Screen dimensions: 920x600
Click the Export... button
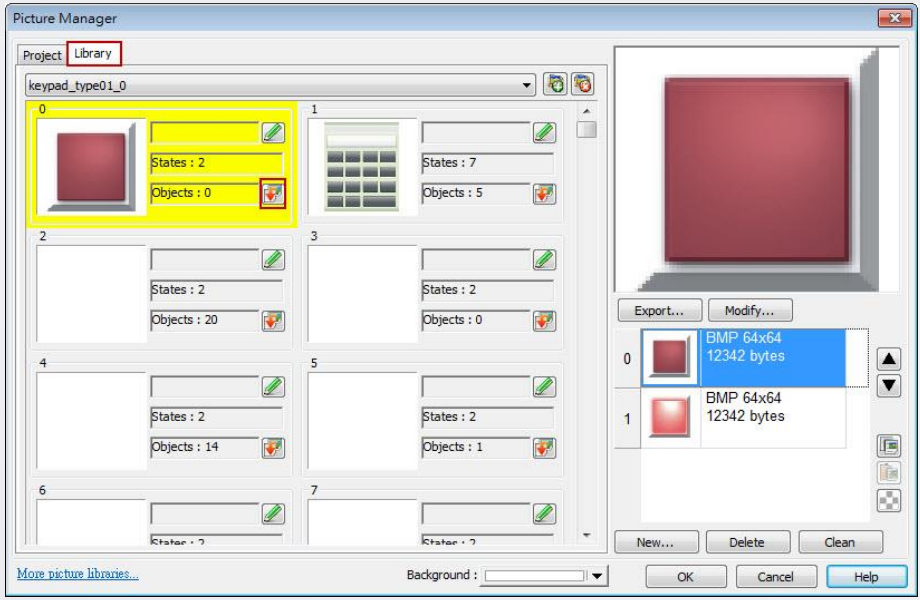(659, 310)
